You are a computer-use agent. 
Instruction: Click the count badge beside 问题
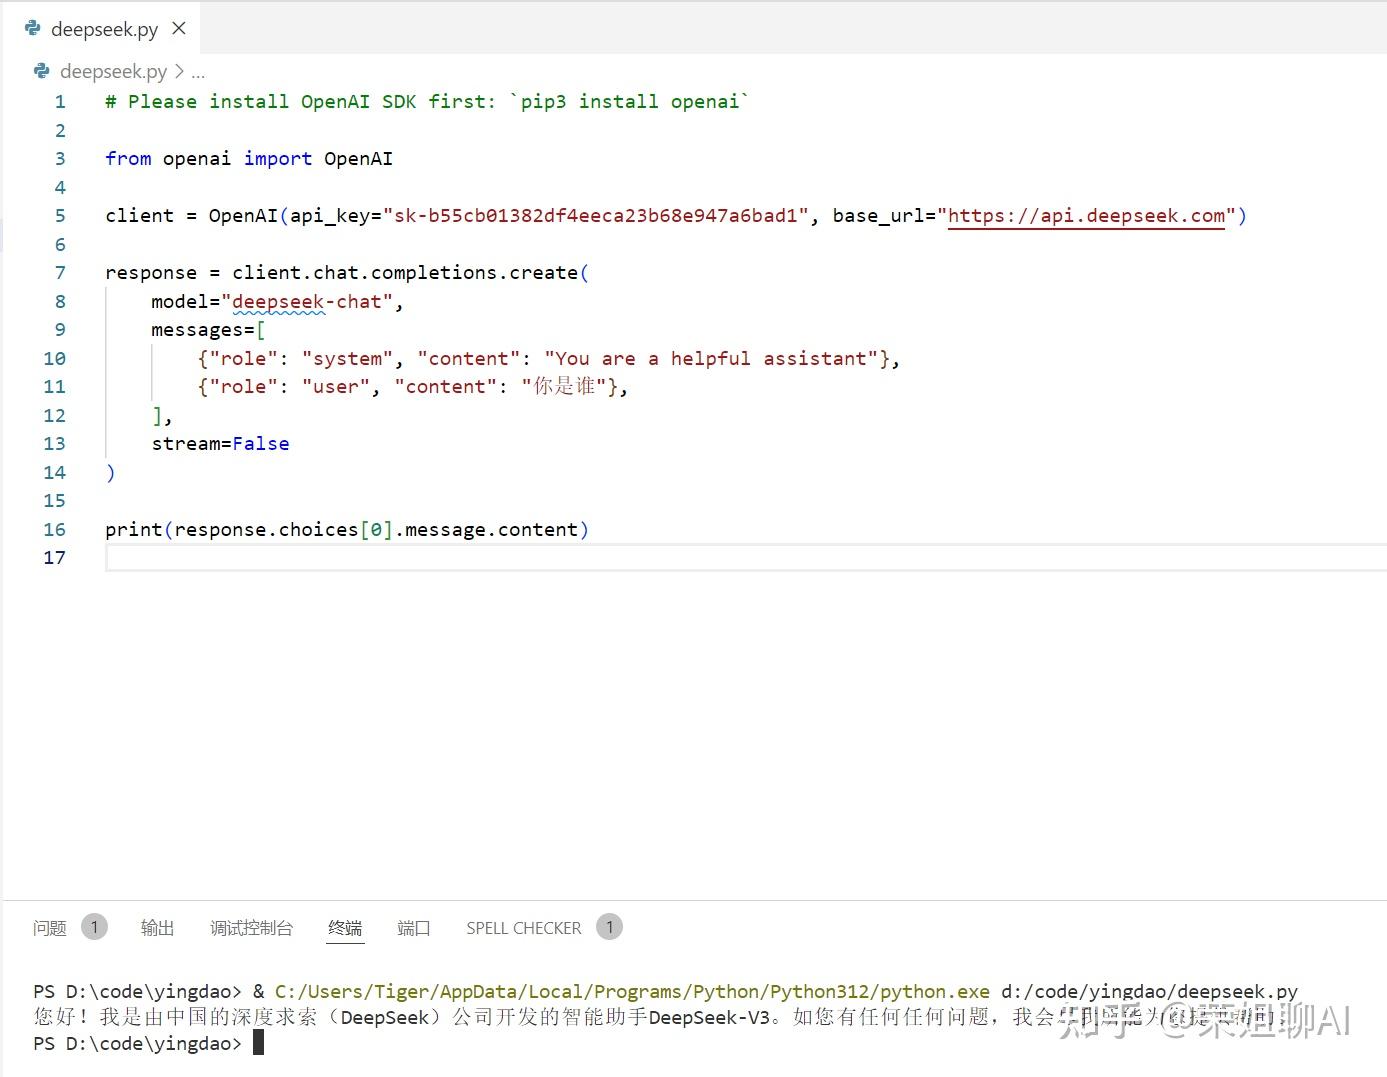coord(94,927)
